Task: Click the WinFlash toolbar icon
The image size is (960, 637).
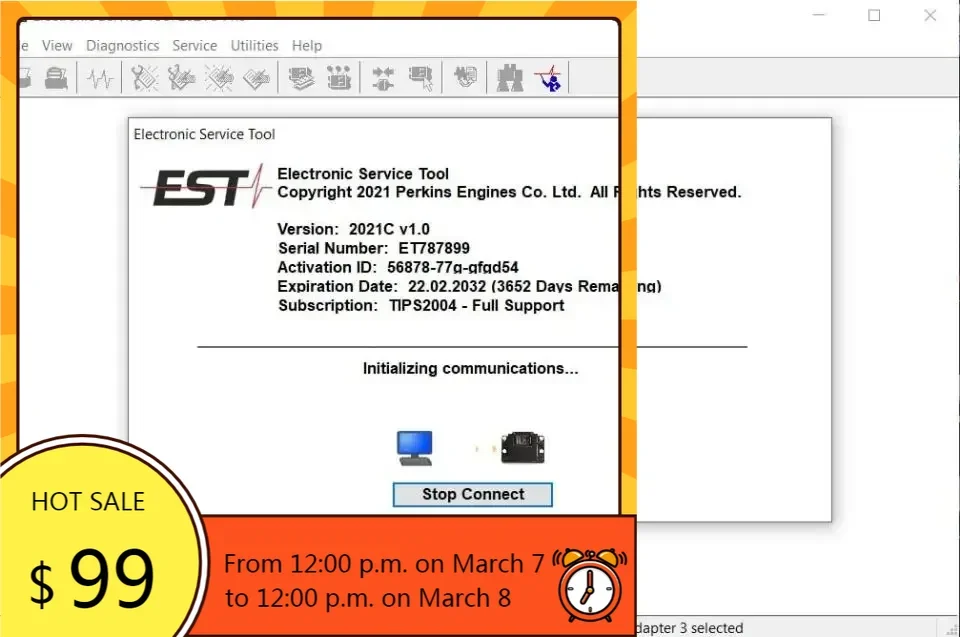Action: tap(465, 77)
